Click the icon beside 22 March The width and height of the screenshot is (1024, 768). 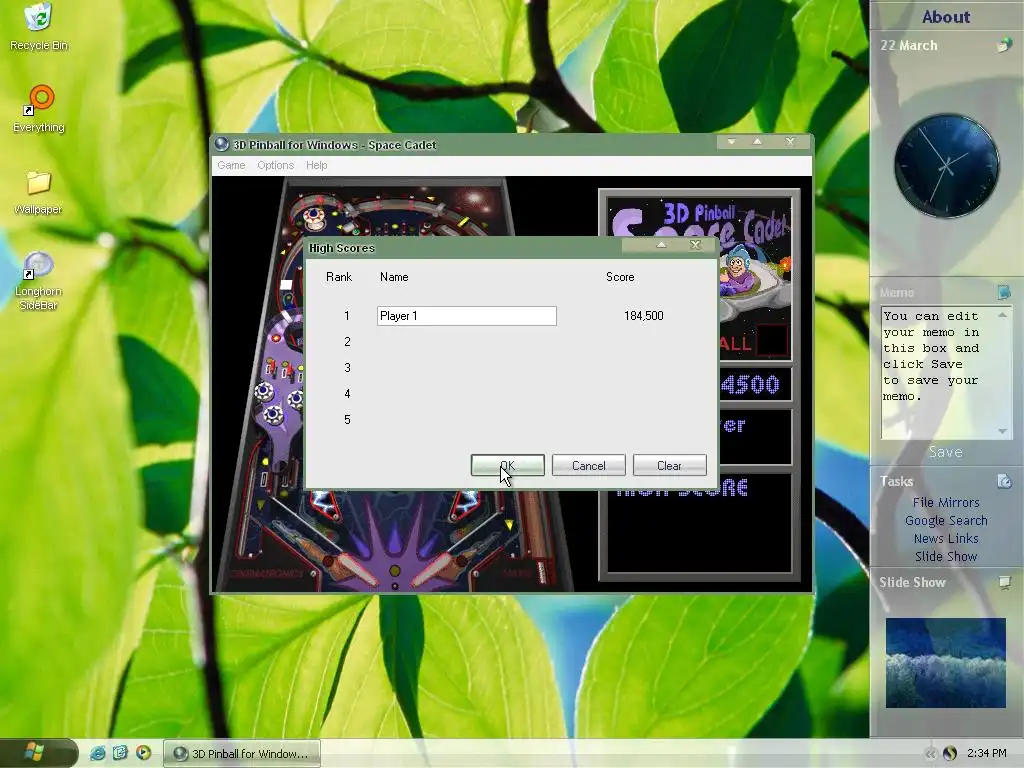click(1004, 45)
